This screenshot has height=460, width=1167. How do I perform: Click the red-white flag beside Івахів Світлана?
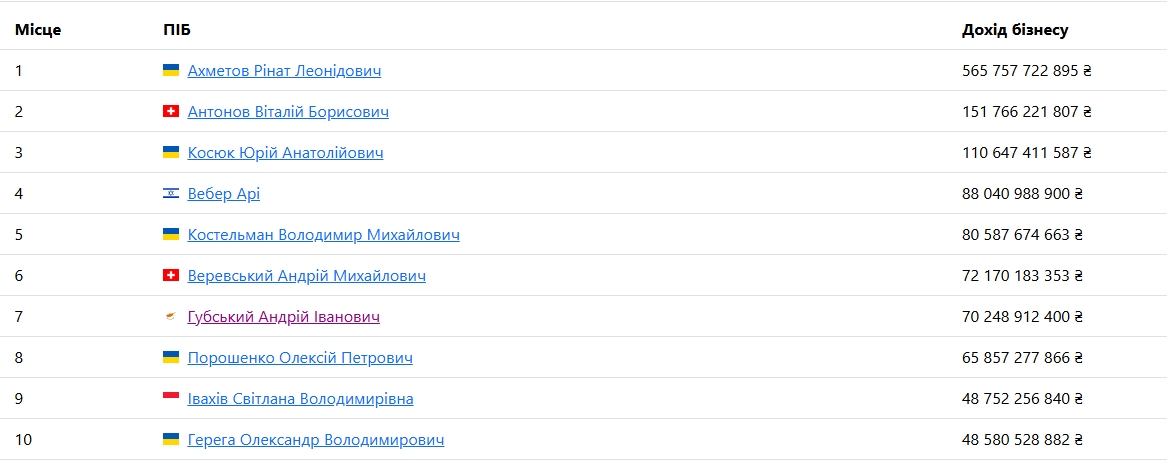click(x=171, y=399)
